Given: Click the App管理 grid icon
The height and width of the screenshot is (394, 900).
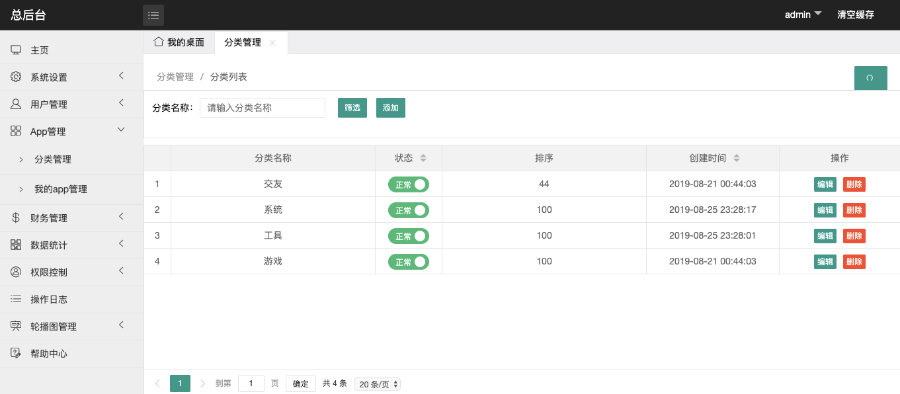Looking at the screenshot, I should coord(16,131).
